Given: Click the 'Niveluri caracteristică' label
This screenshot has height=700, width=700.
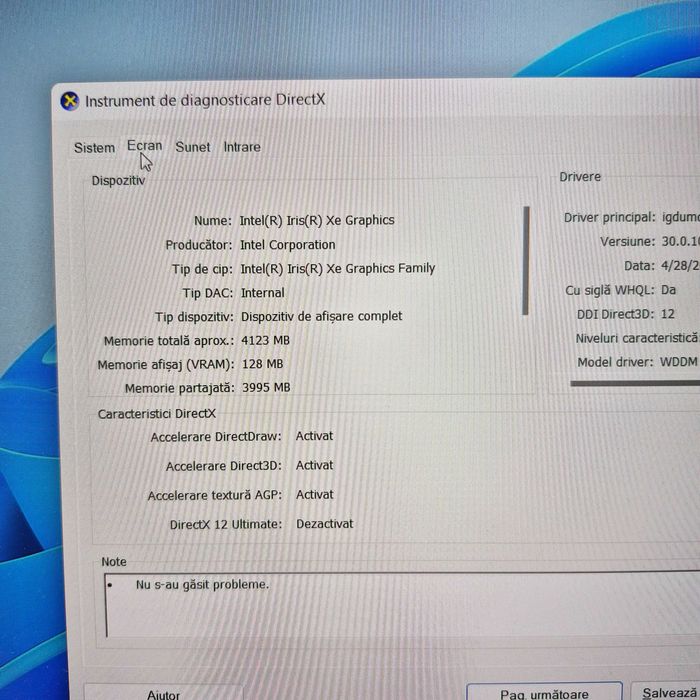Looking at the screenshot, I should (637, 338).
